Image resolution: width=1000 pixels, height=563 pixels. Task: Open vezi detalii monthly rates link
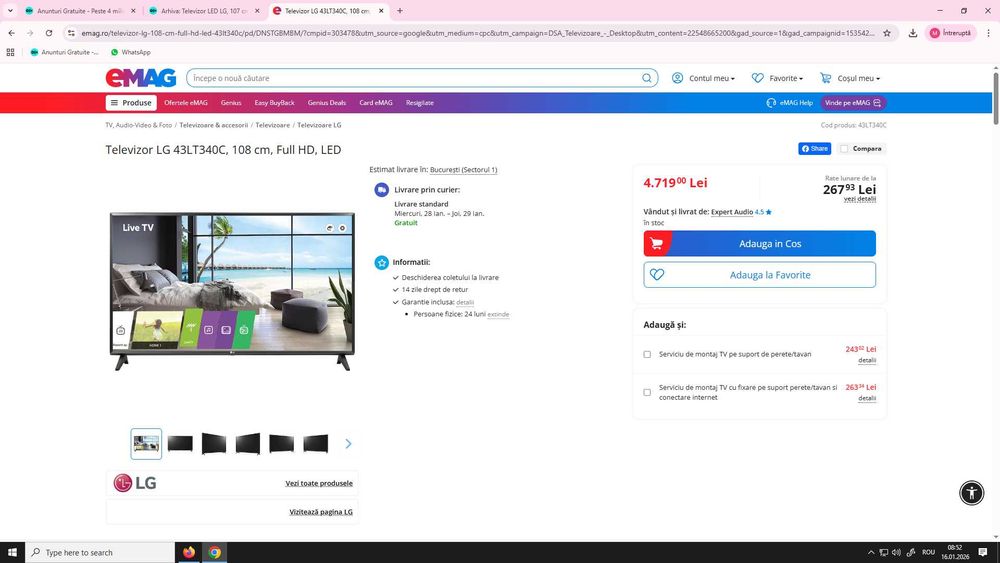tap(860, 199)
